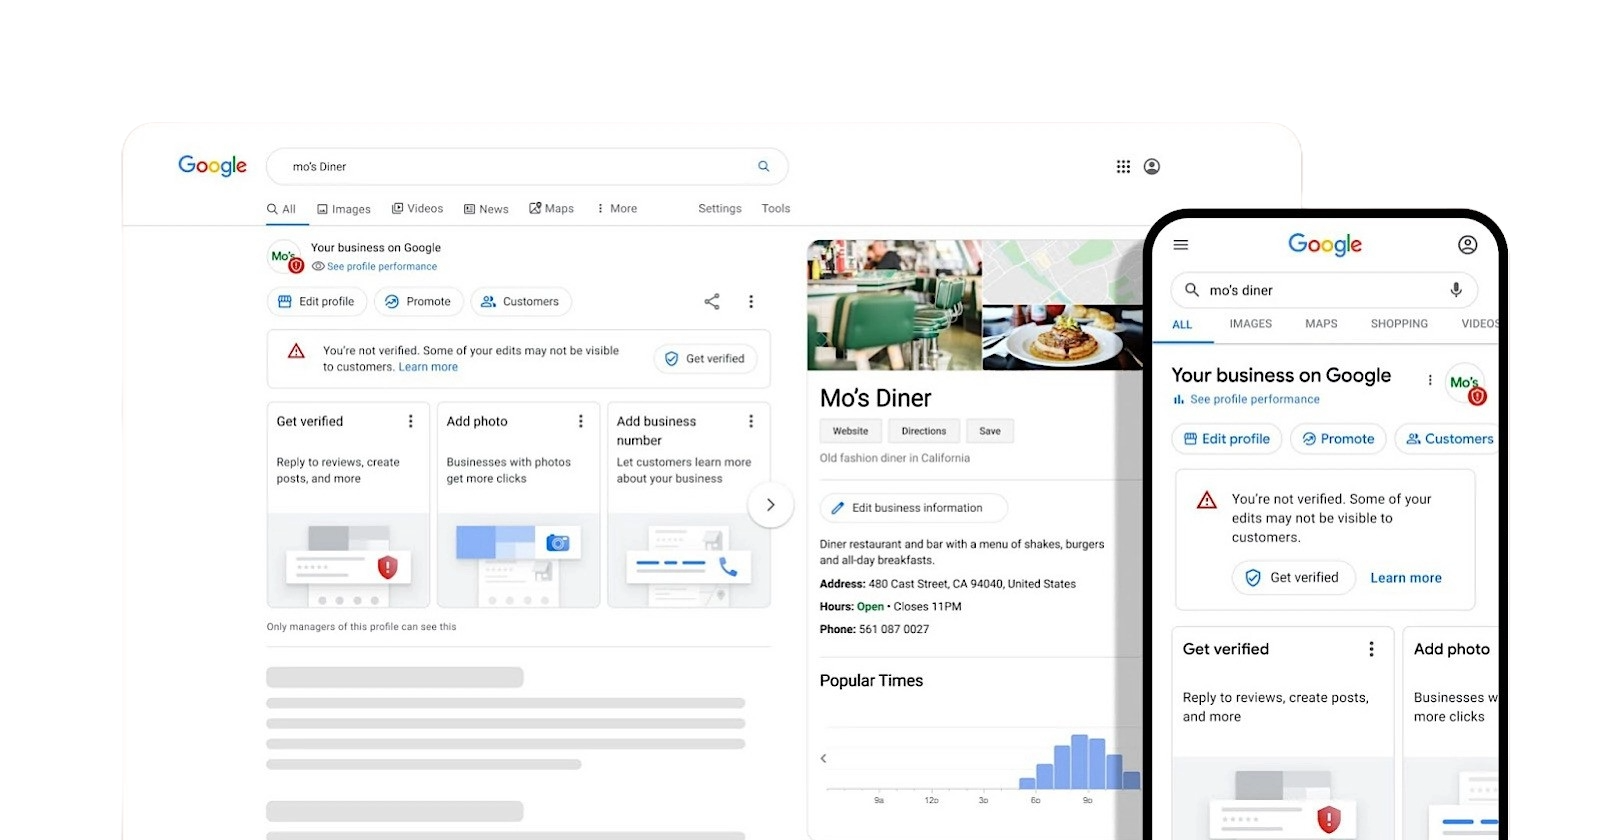
Task: Go to previous Popular Times day
Action: coord(824,758)
